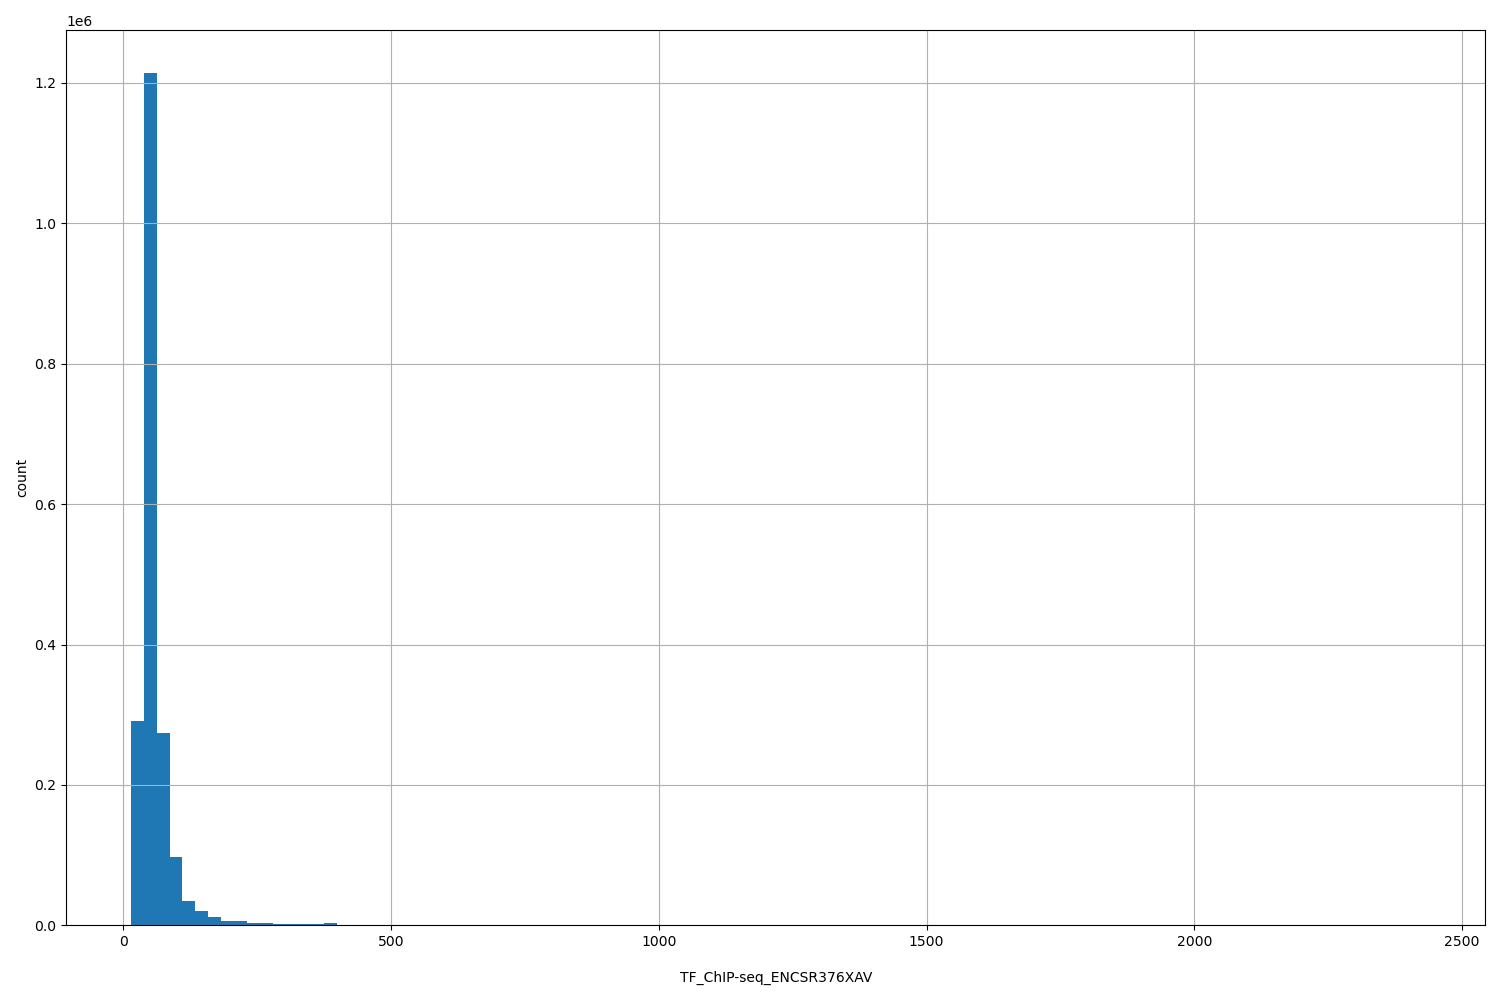
Task: Click the tallest histogram bar
Action: (x=150, y=500)
